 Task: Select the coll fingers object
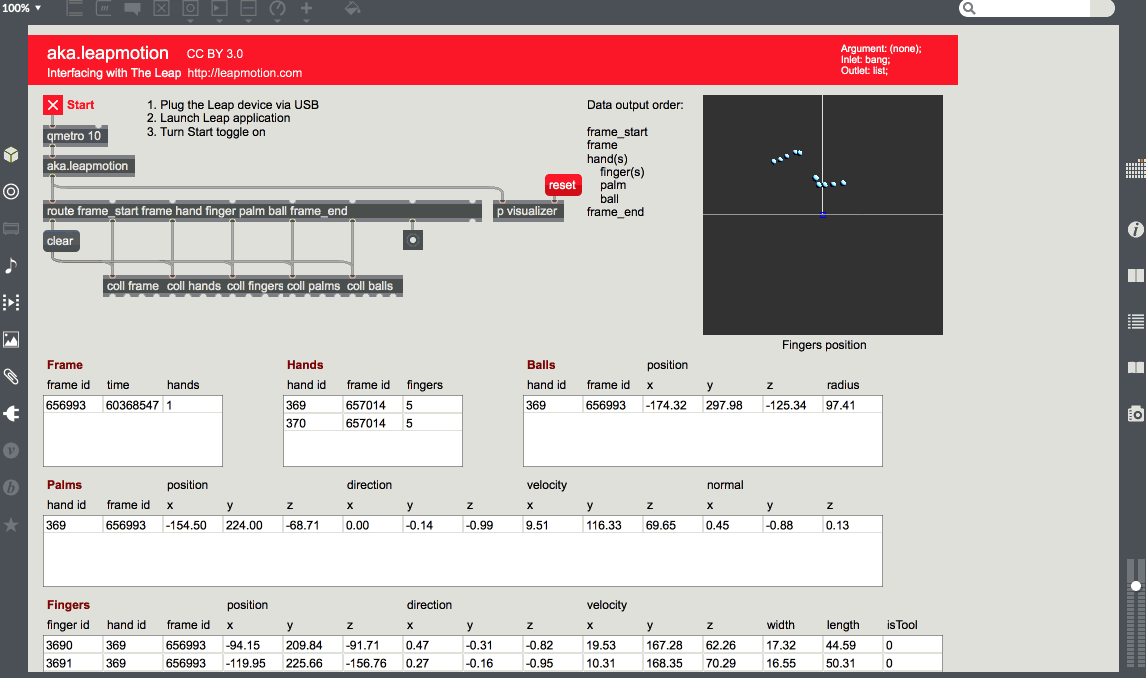[254, 286]
